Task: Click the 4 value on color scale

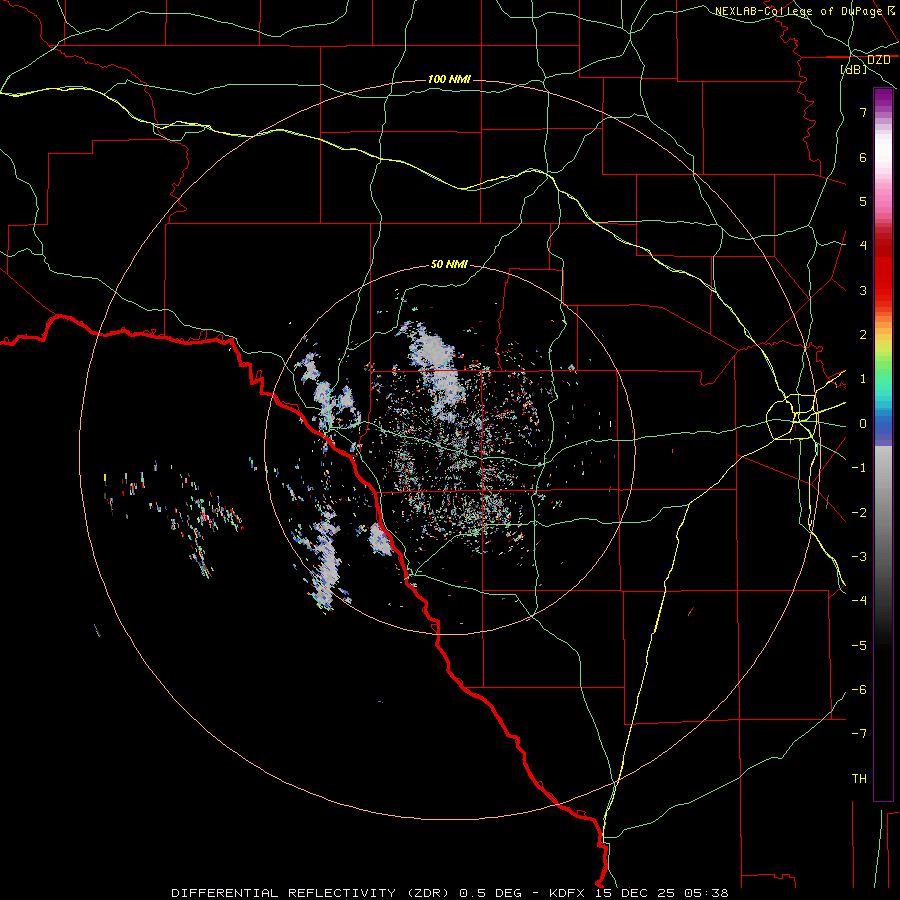Action: coord(863,245)
